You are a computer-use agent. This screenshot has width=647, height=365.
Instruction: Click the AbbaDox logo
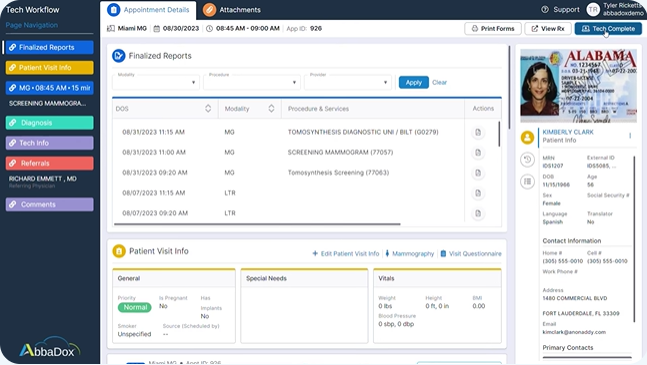tap(50, 348)
